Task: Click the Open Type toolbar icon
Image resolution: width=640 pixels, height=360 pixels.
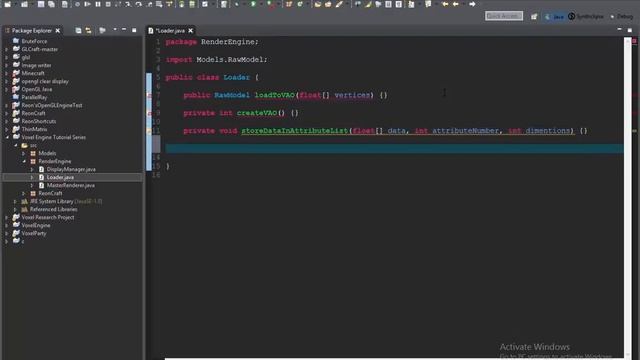Action: coord(318,4)
